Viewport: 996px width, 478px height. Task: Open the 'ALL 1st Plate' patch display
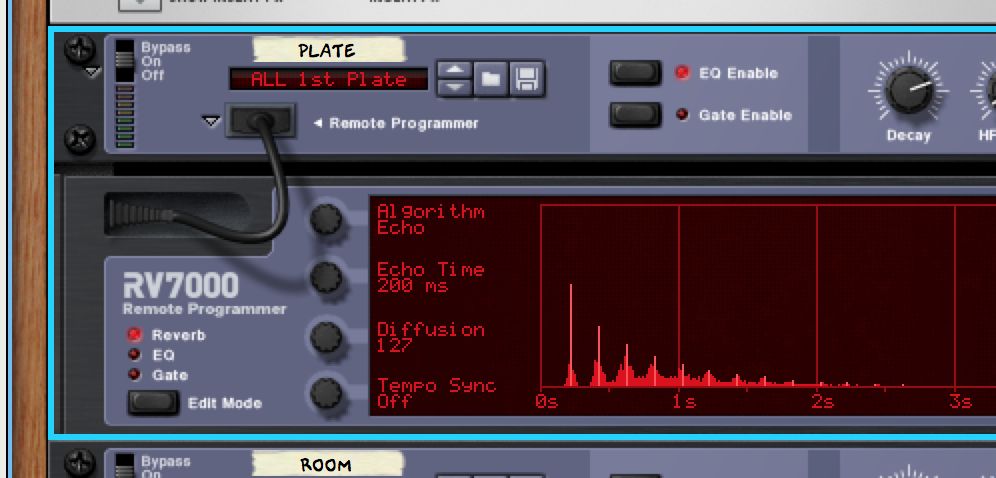[x=329, y=79]
